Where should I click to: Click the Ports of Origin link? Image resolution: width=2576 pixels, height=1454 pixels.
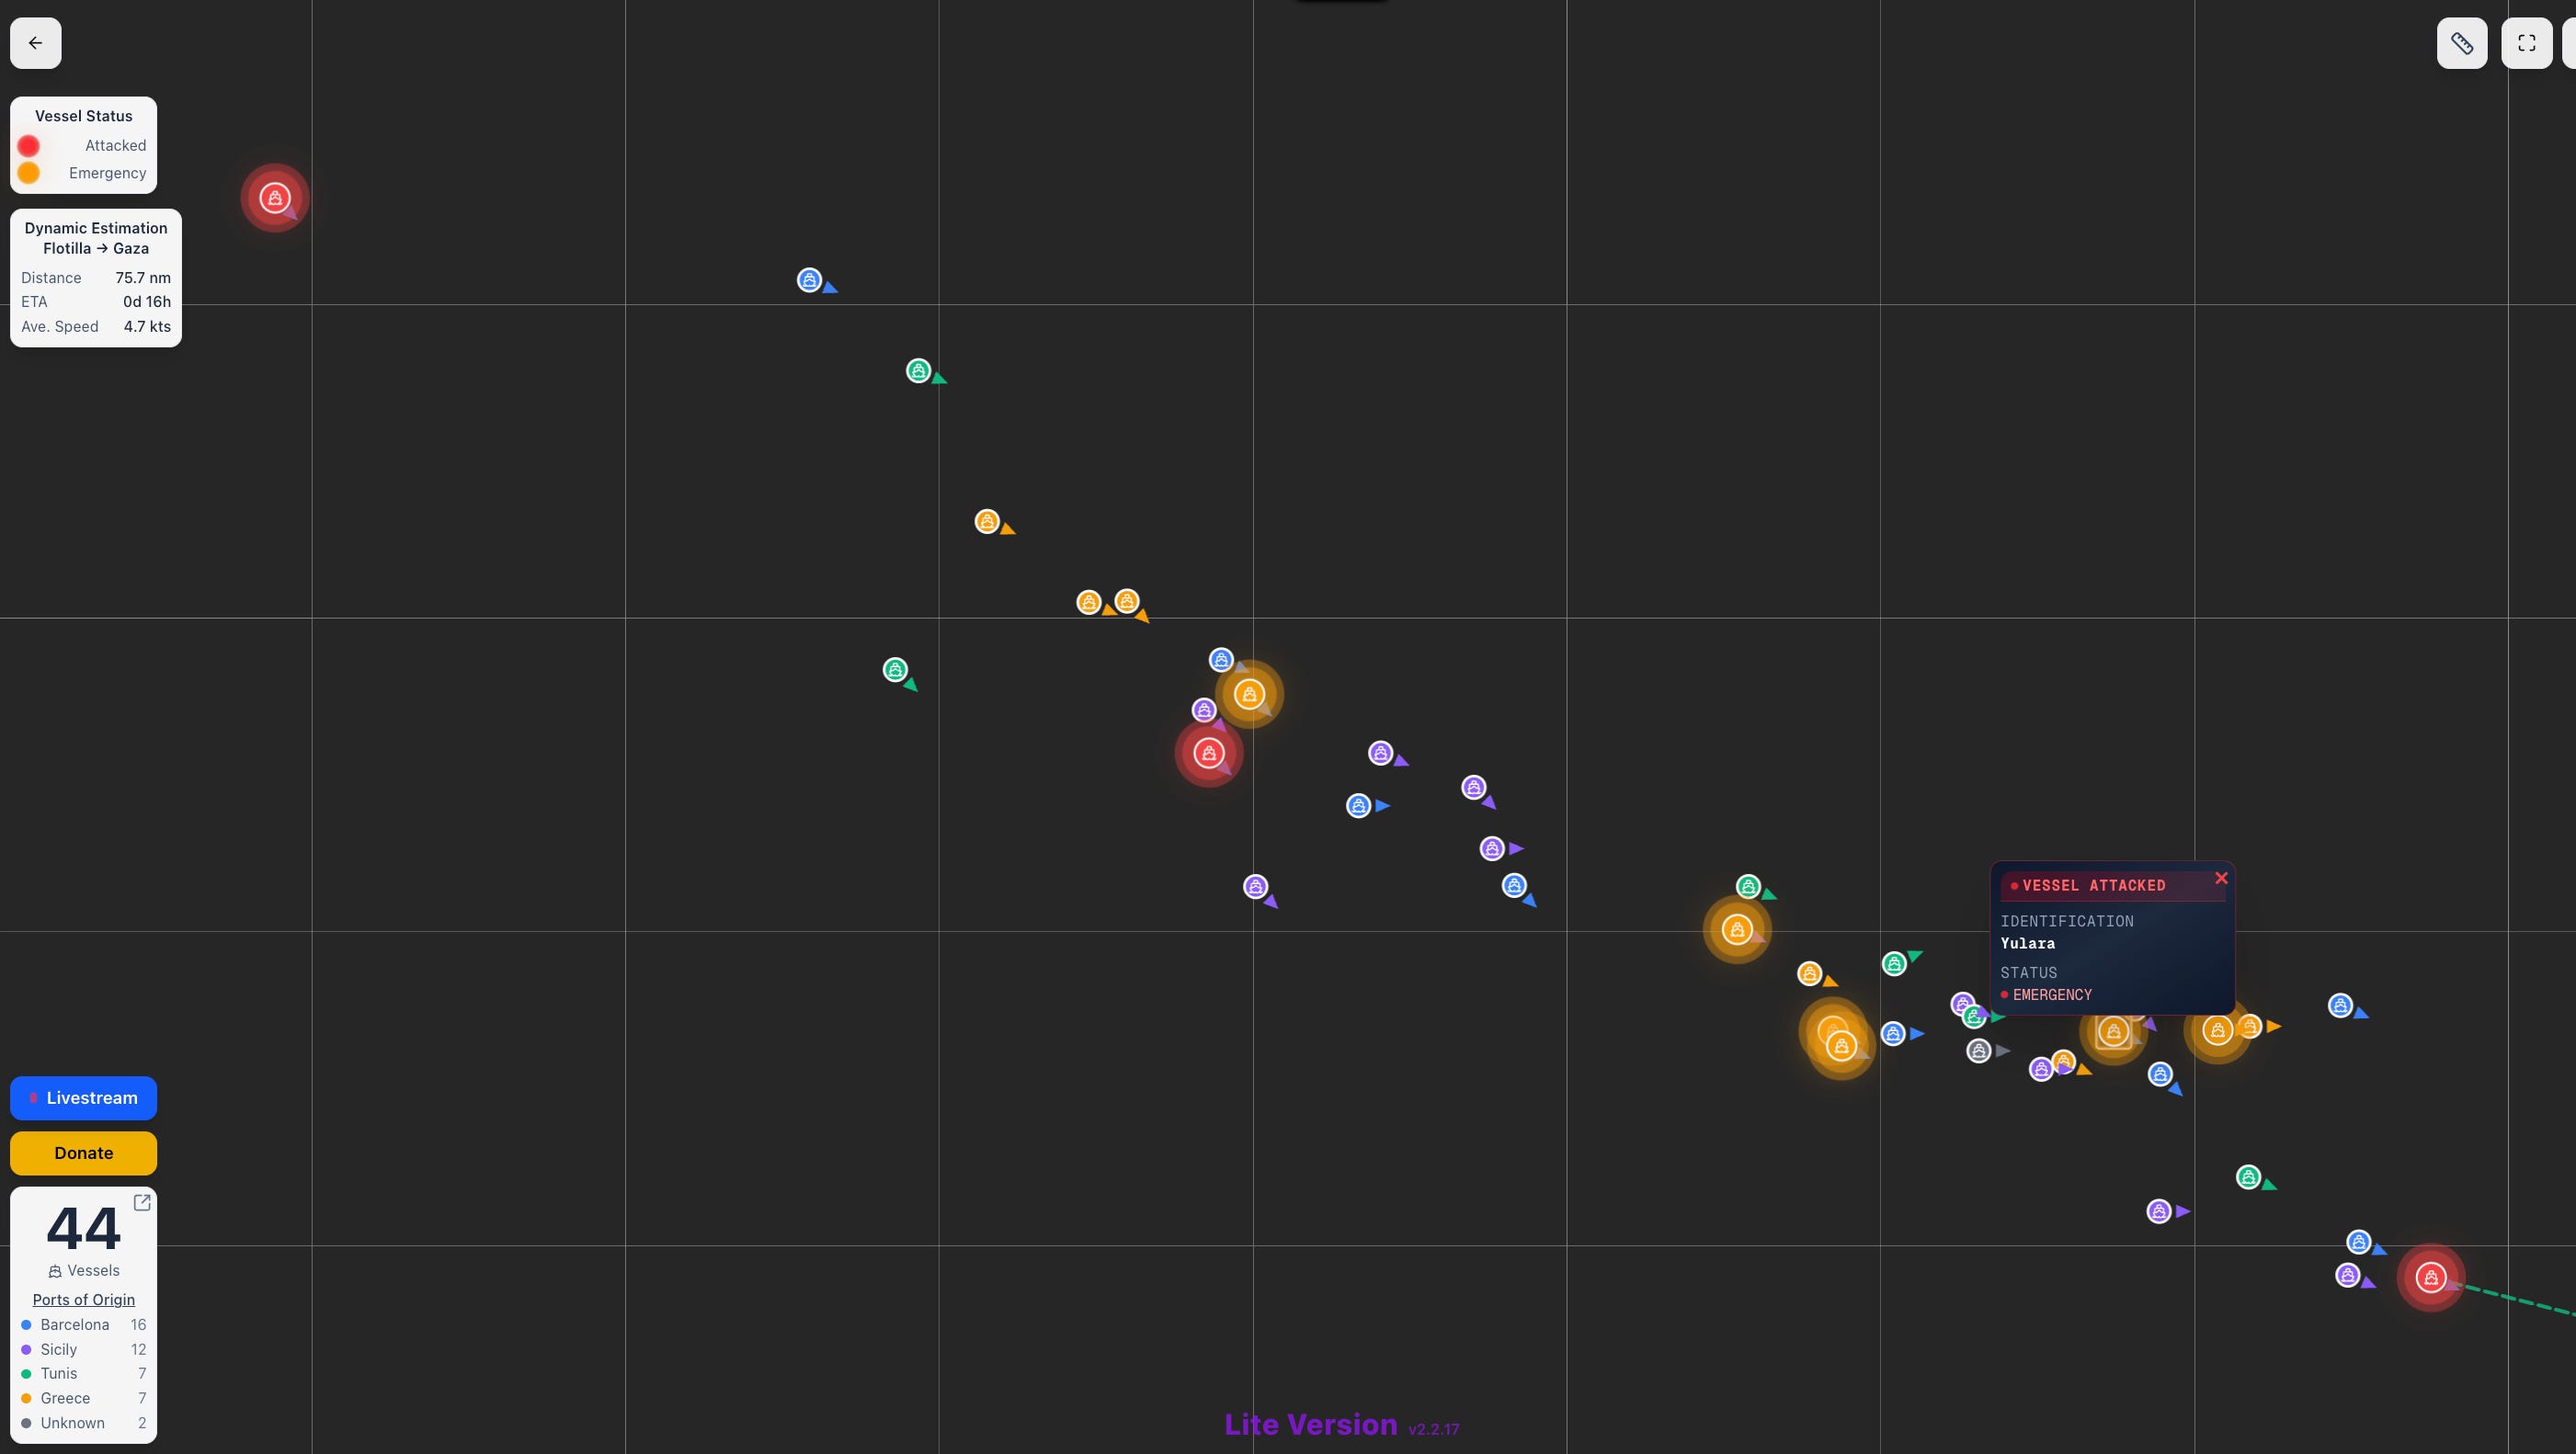click(84, 1299)
